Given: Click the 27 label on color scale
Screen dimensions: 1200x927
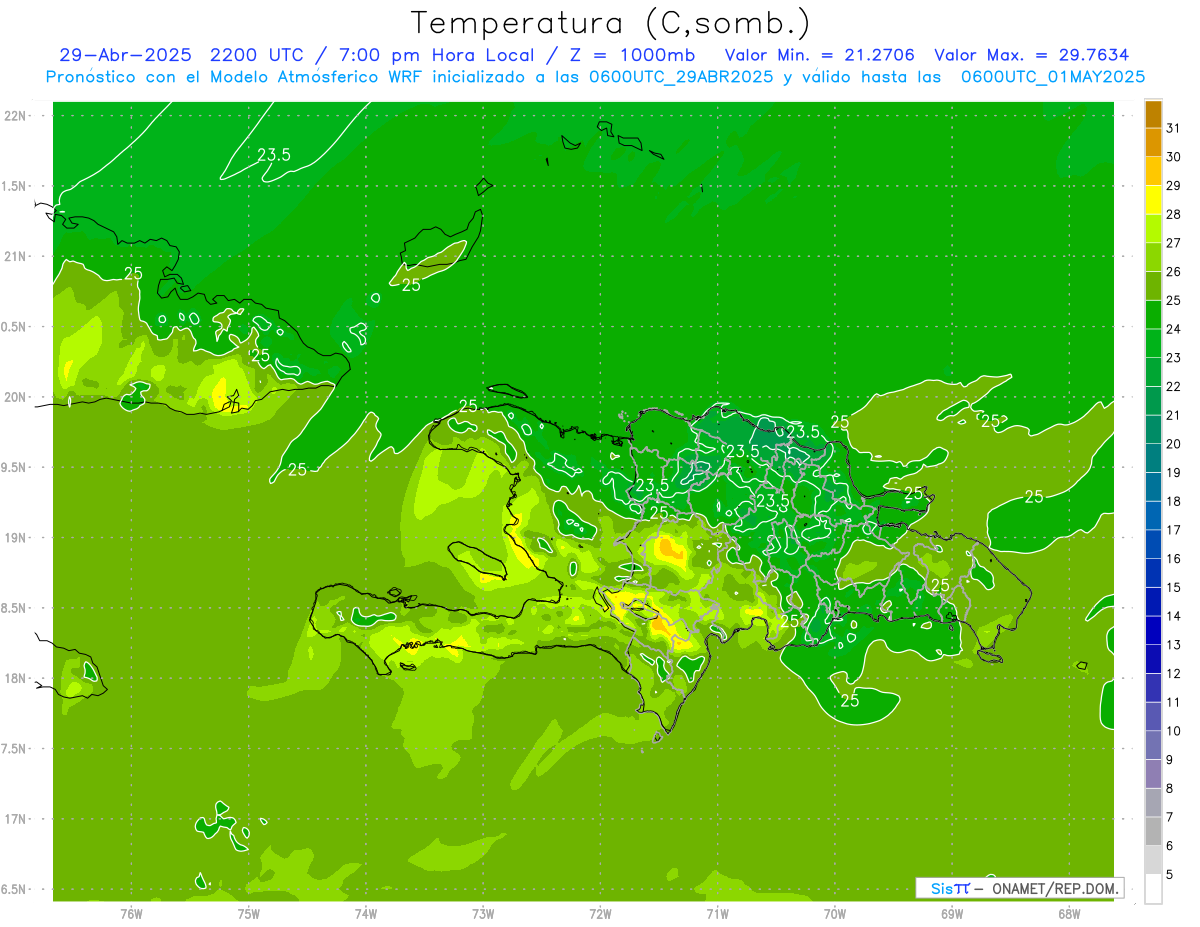Looking at the screenshot, I should coord(1173,243).
